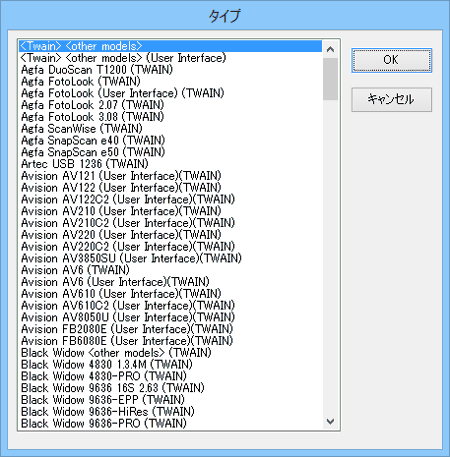Screen dimensions: 450x457
Task: Select Black Widow 9636-HiRes (TWAIN)
Action: click(170, 412)
